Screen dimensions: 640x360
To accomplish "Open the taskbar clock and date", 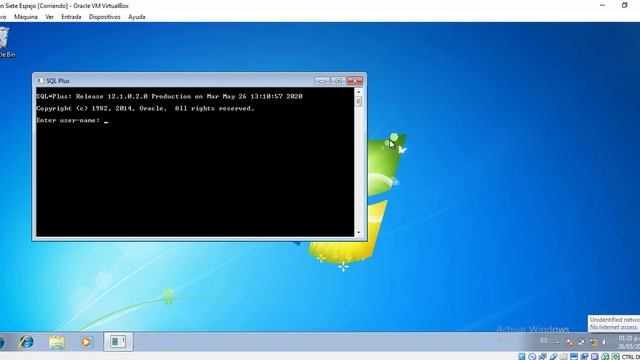I will (x=629, y=342).
